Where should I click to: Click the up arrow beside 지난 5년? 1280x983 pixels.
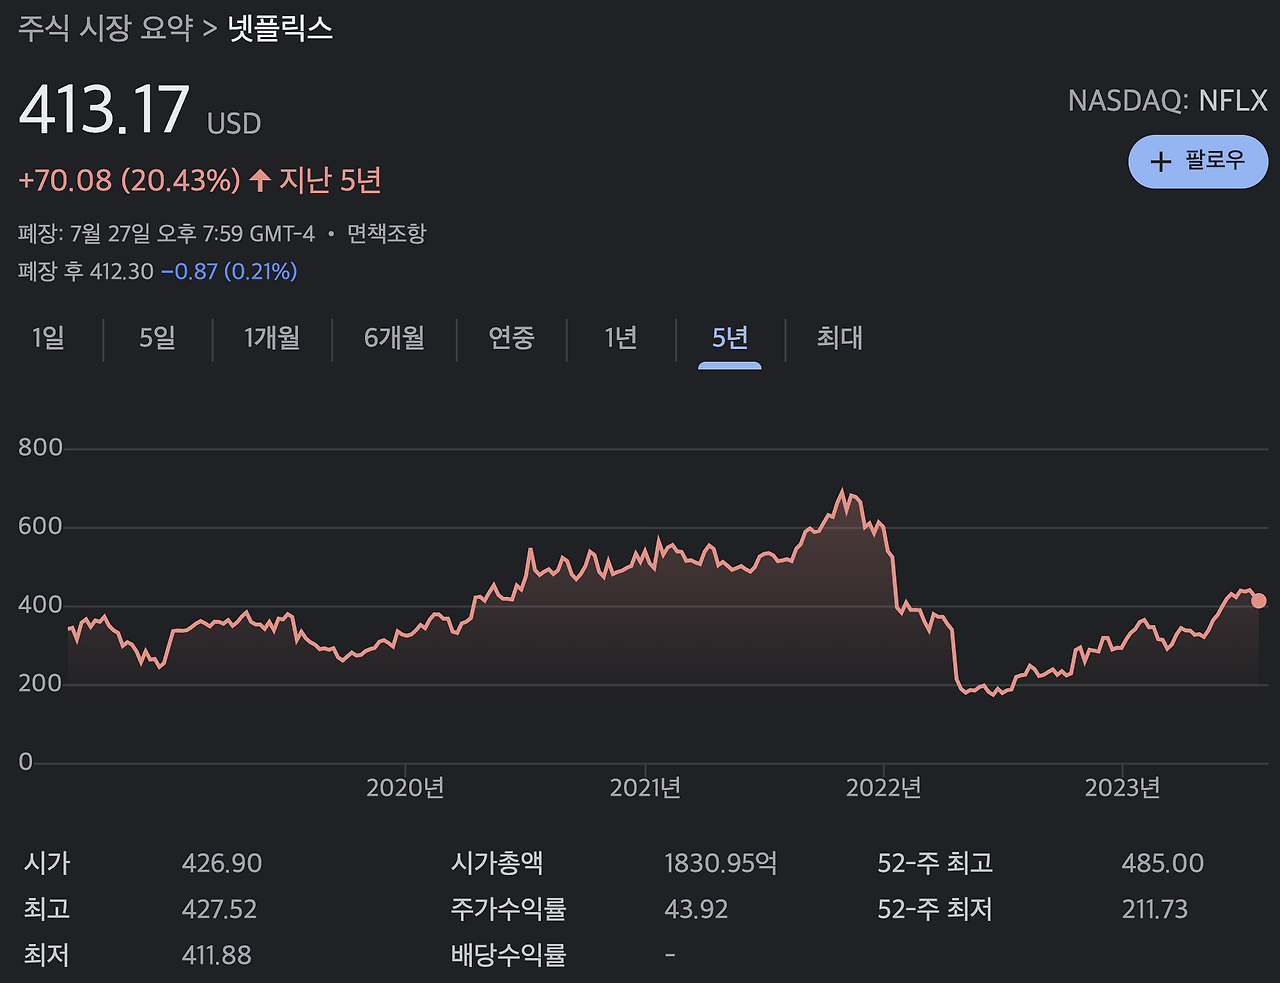pos(260,180)
